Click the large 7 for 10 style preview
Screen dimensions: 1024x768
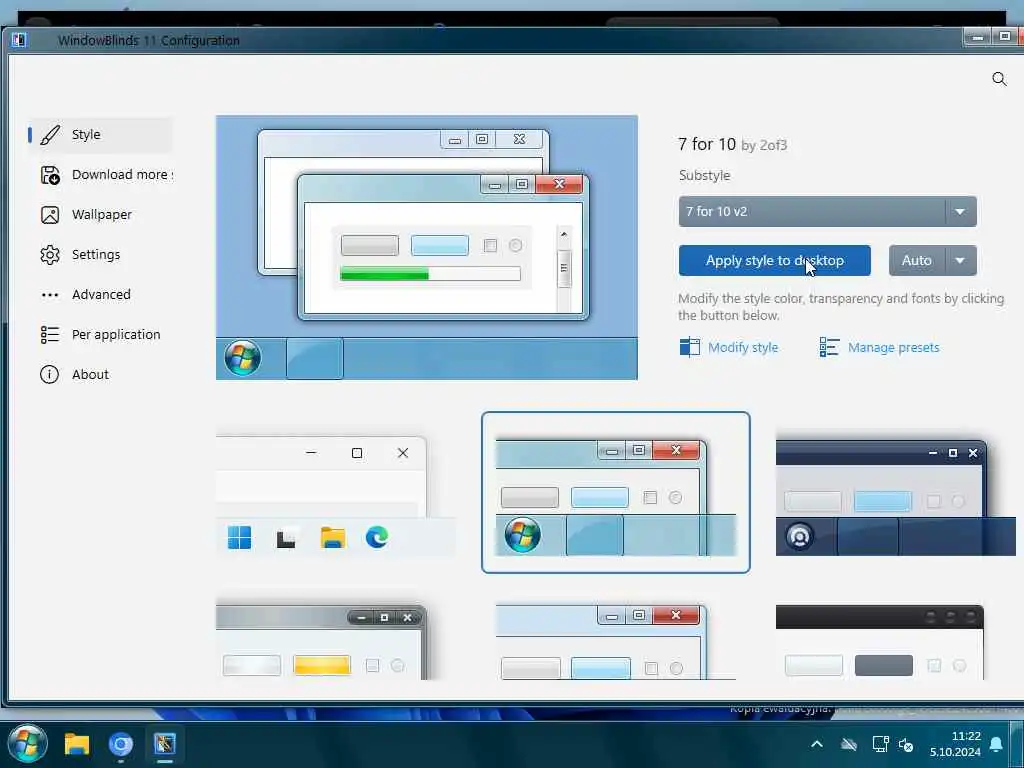[x=426, y=248]
